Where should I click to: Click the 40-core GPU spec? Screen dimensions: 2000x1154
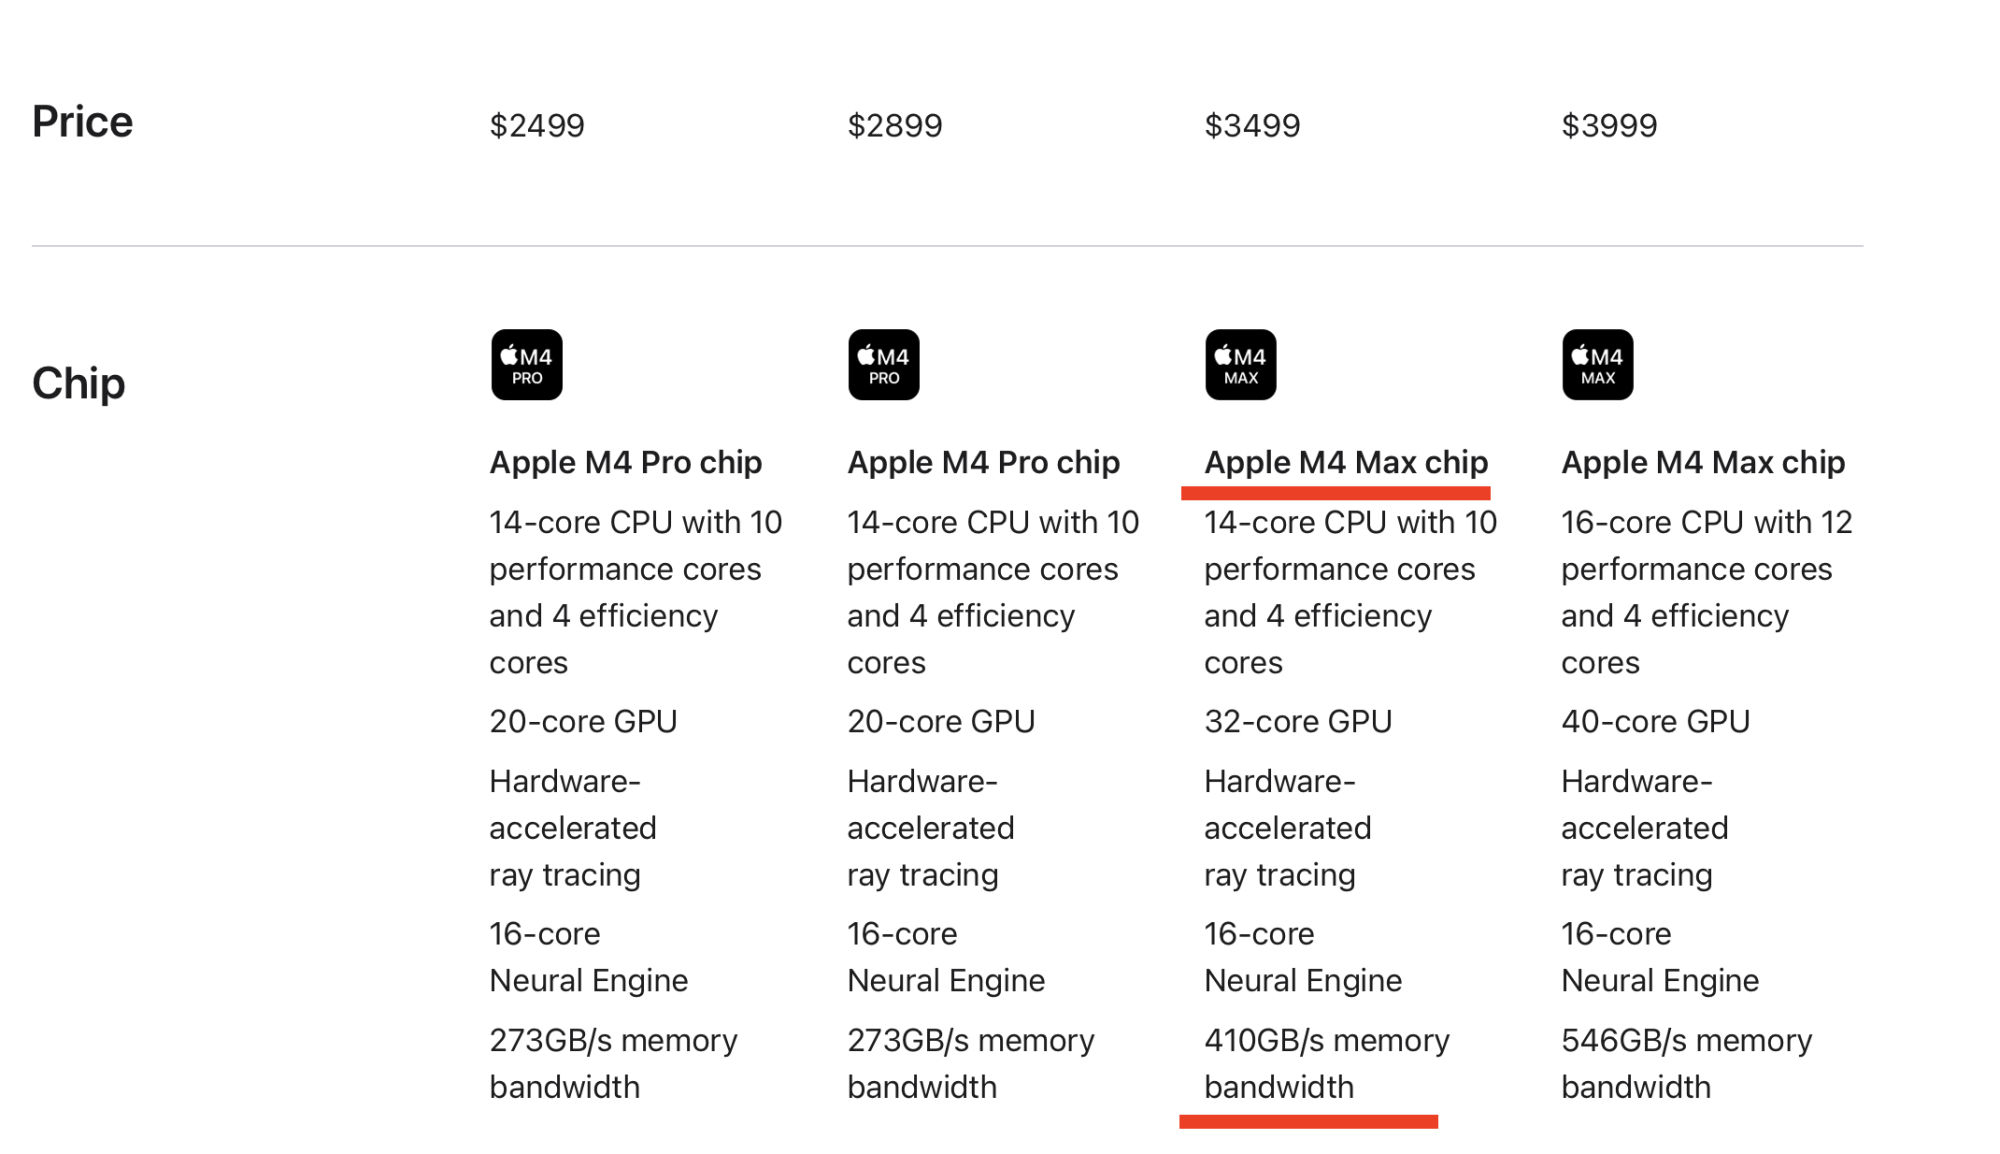(1655, 722)
